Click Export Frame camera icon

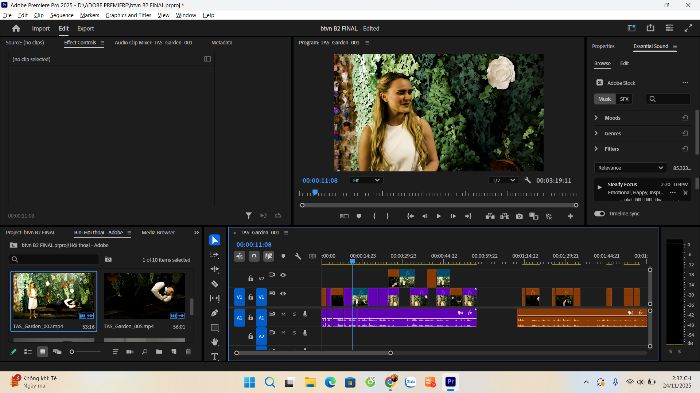tap(519, 216)
